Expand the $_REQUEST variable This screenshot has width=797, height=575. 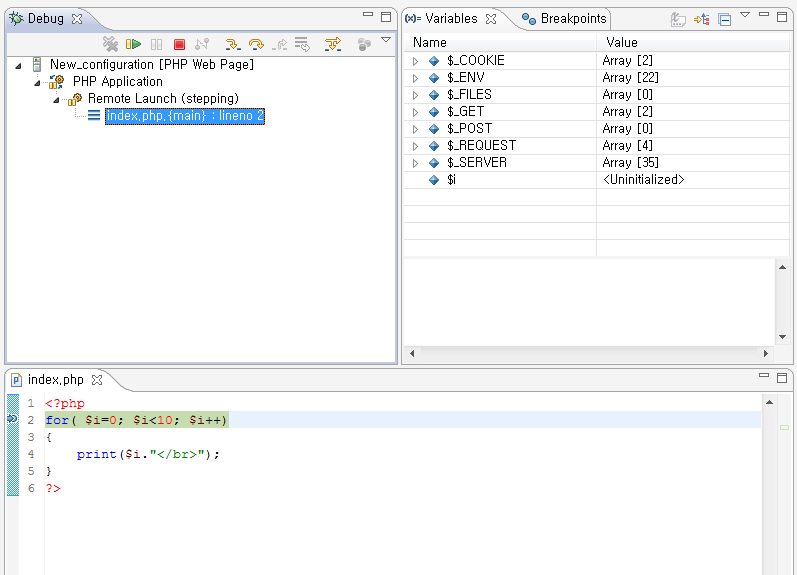pos(415,146)
